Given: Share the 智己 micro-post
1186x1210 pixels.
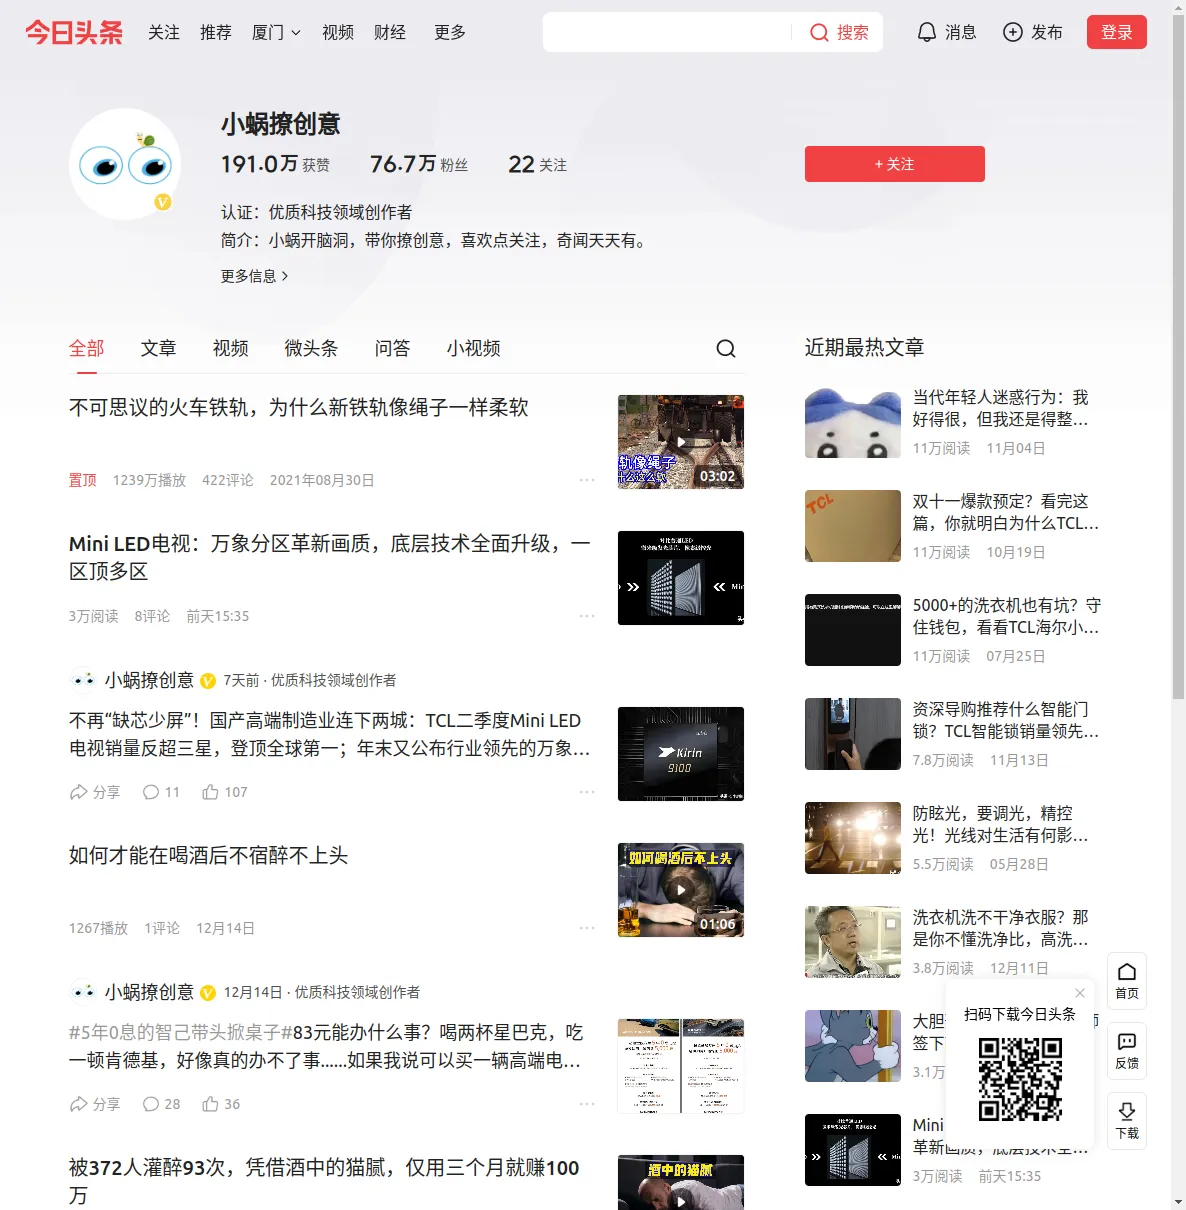Looking at the screenshot, I should pyautogui.click(x=95, y=1104).
